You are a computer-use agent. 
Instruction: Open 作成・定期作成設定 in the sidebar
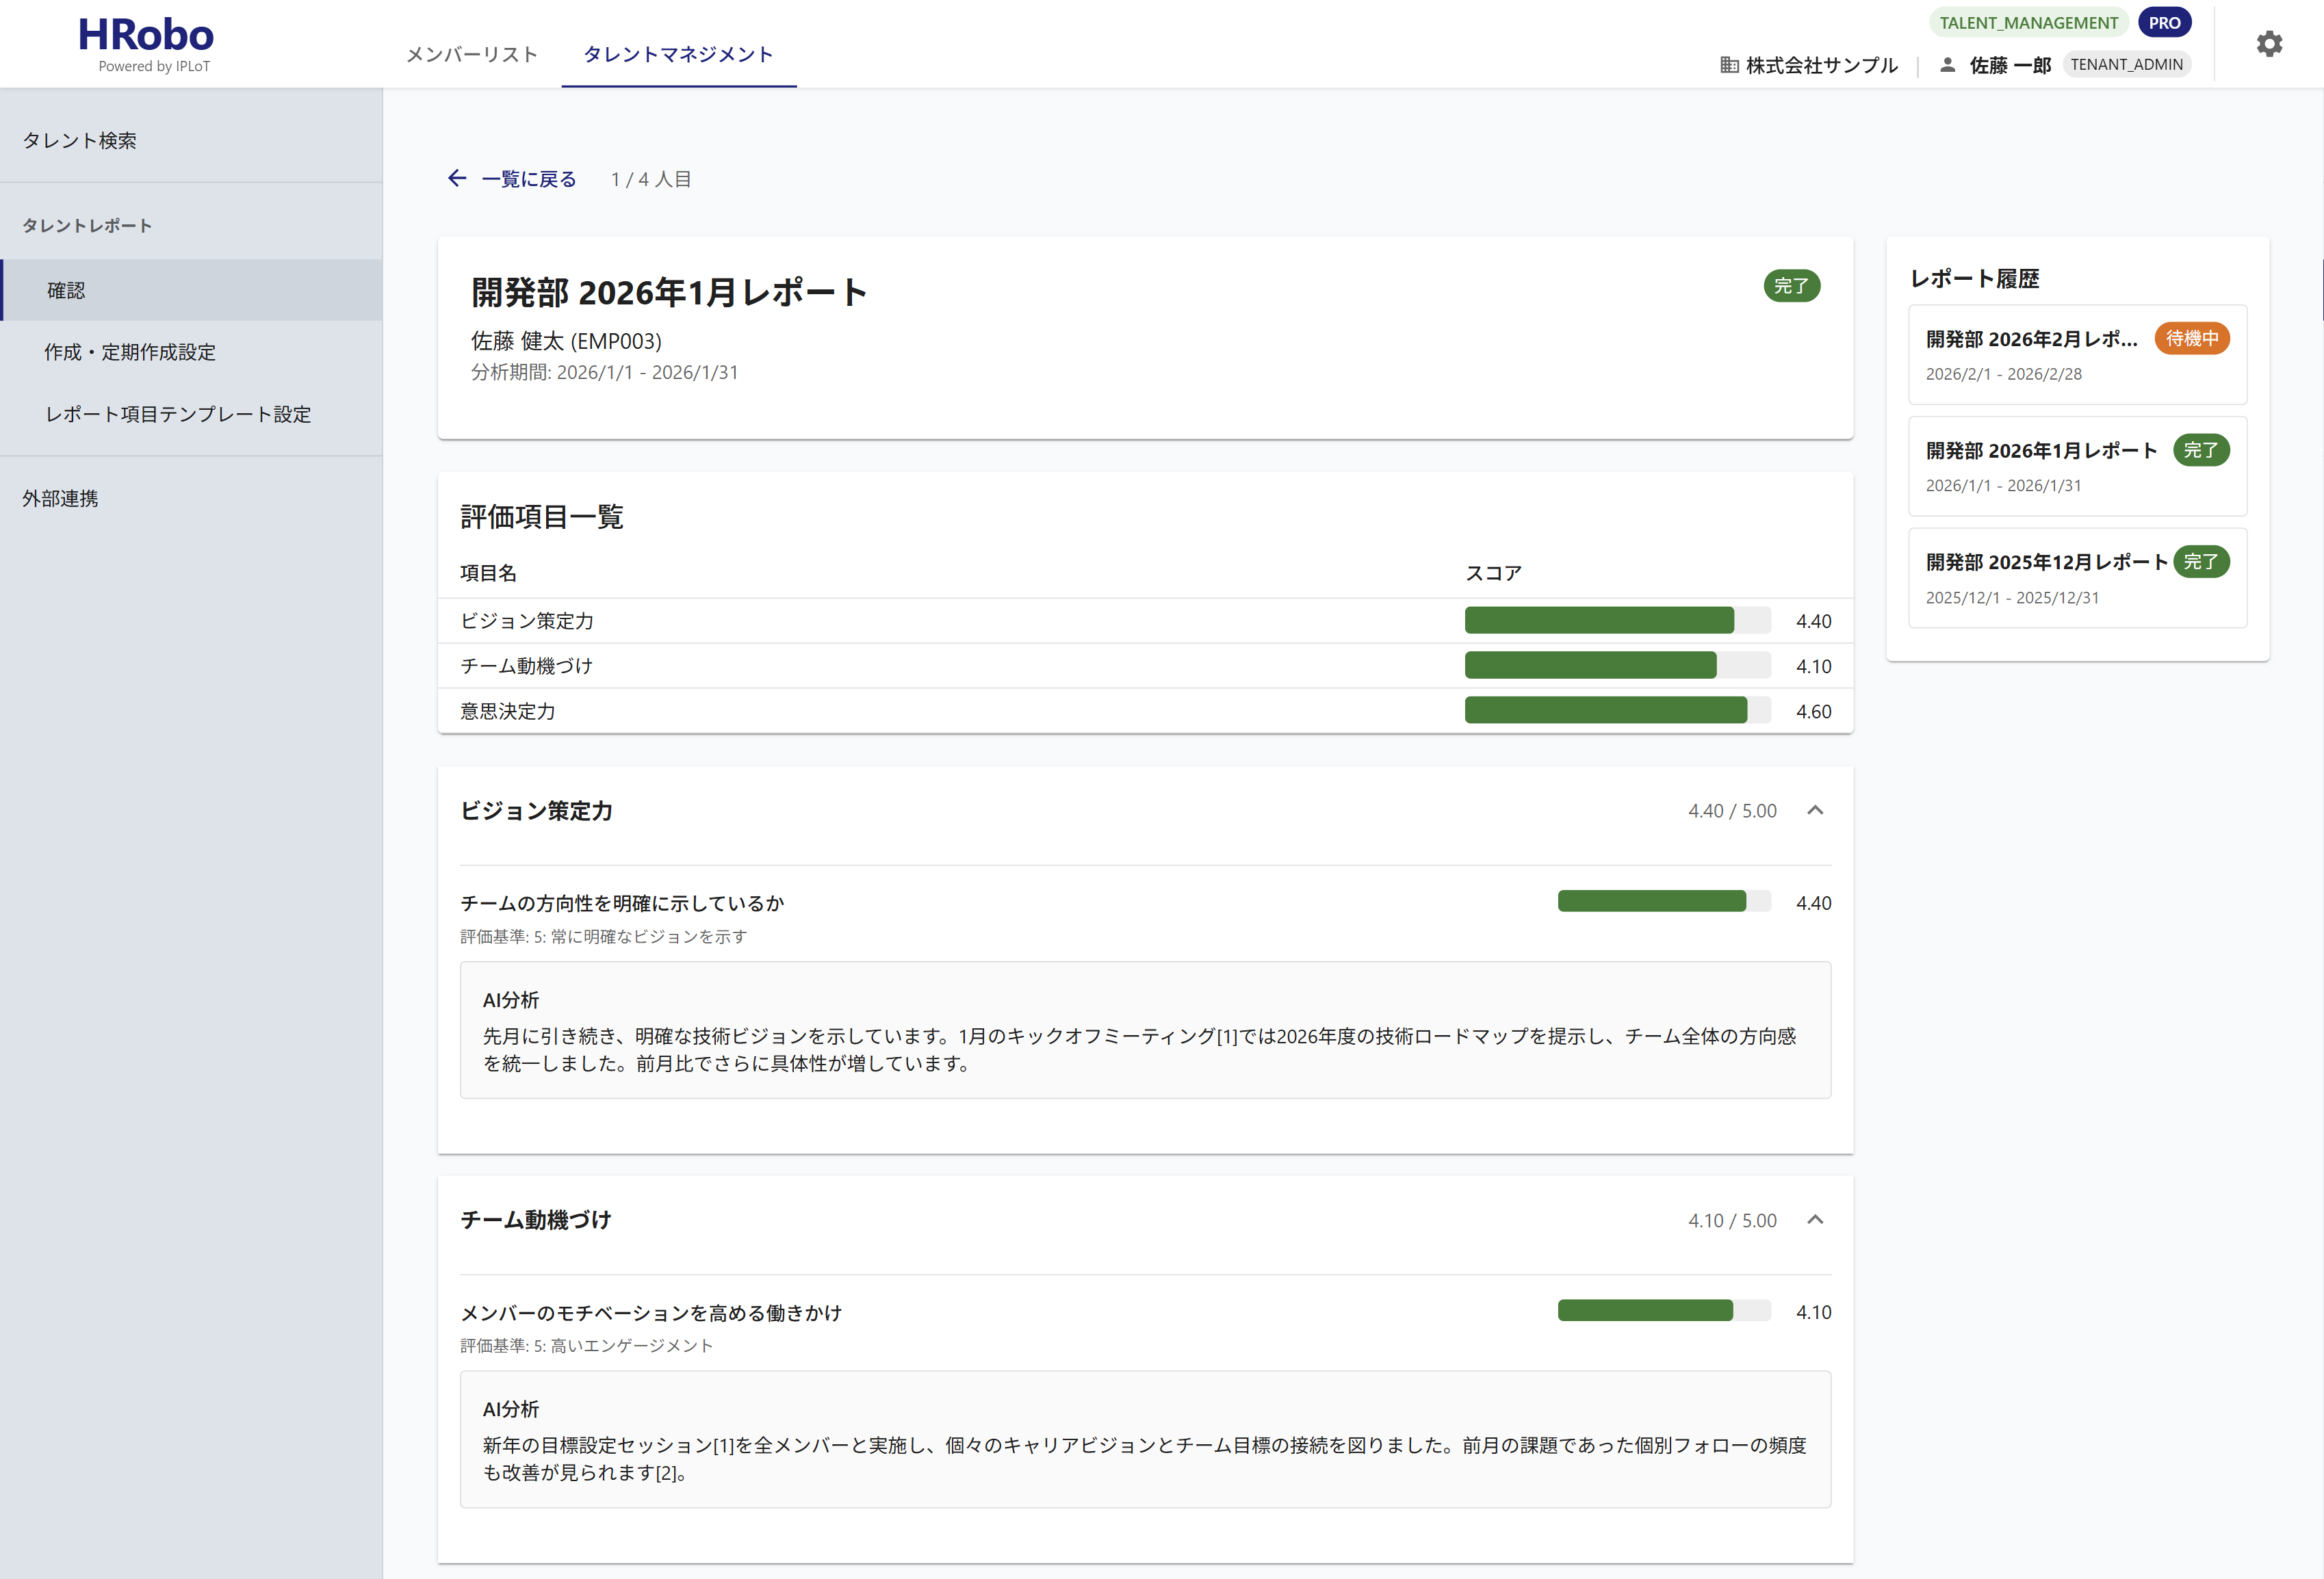(x=191, y=352)
